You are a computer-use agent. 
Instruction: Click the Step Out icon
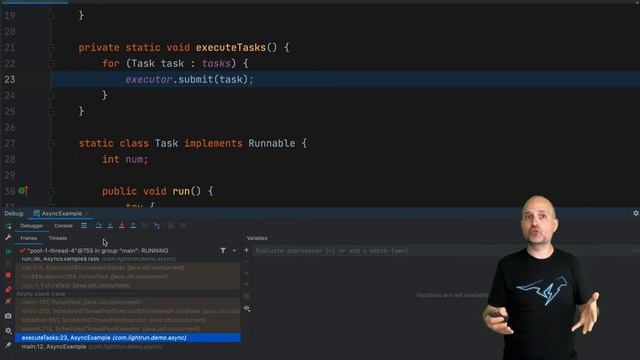(x=133, y=225)
